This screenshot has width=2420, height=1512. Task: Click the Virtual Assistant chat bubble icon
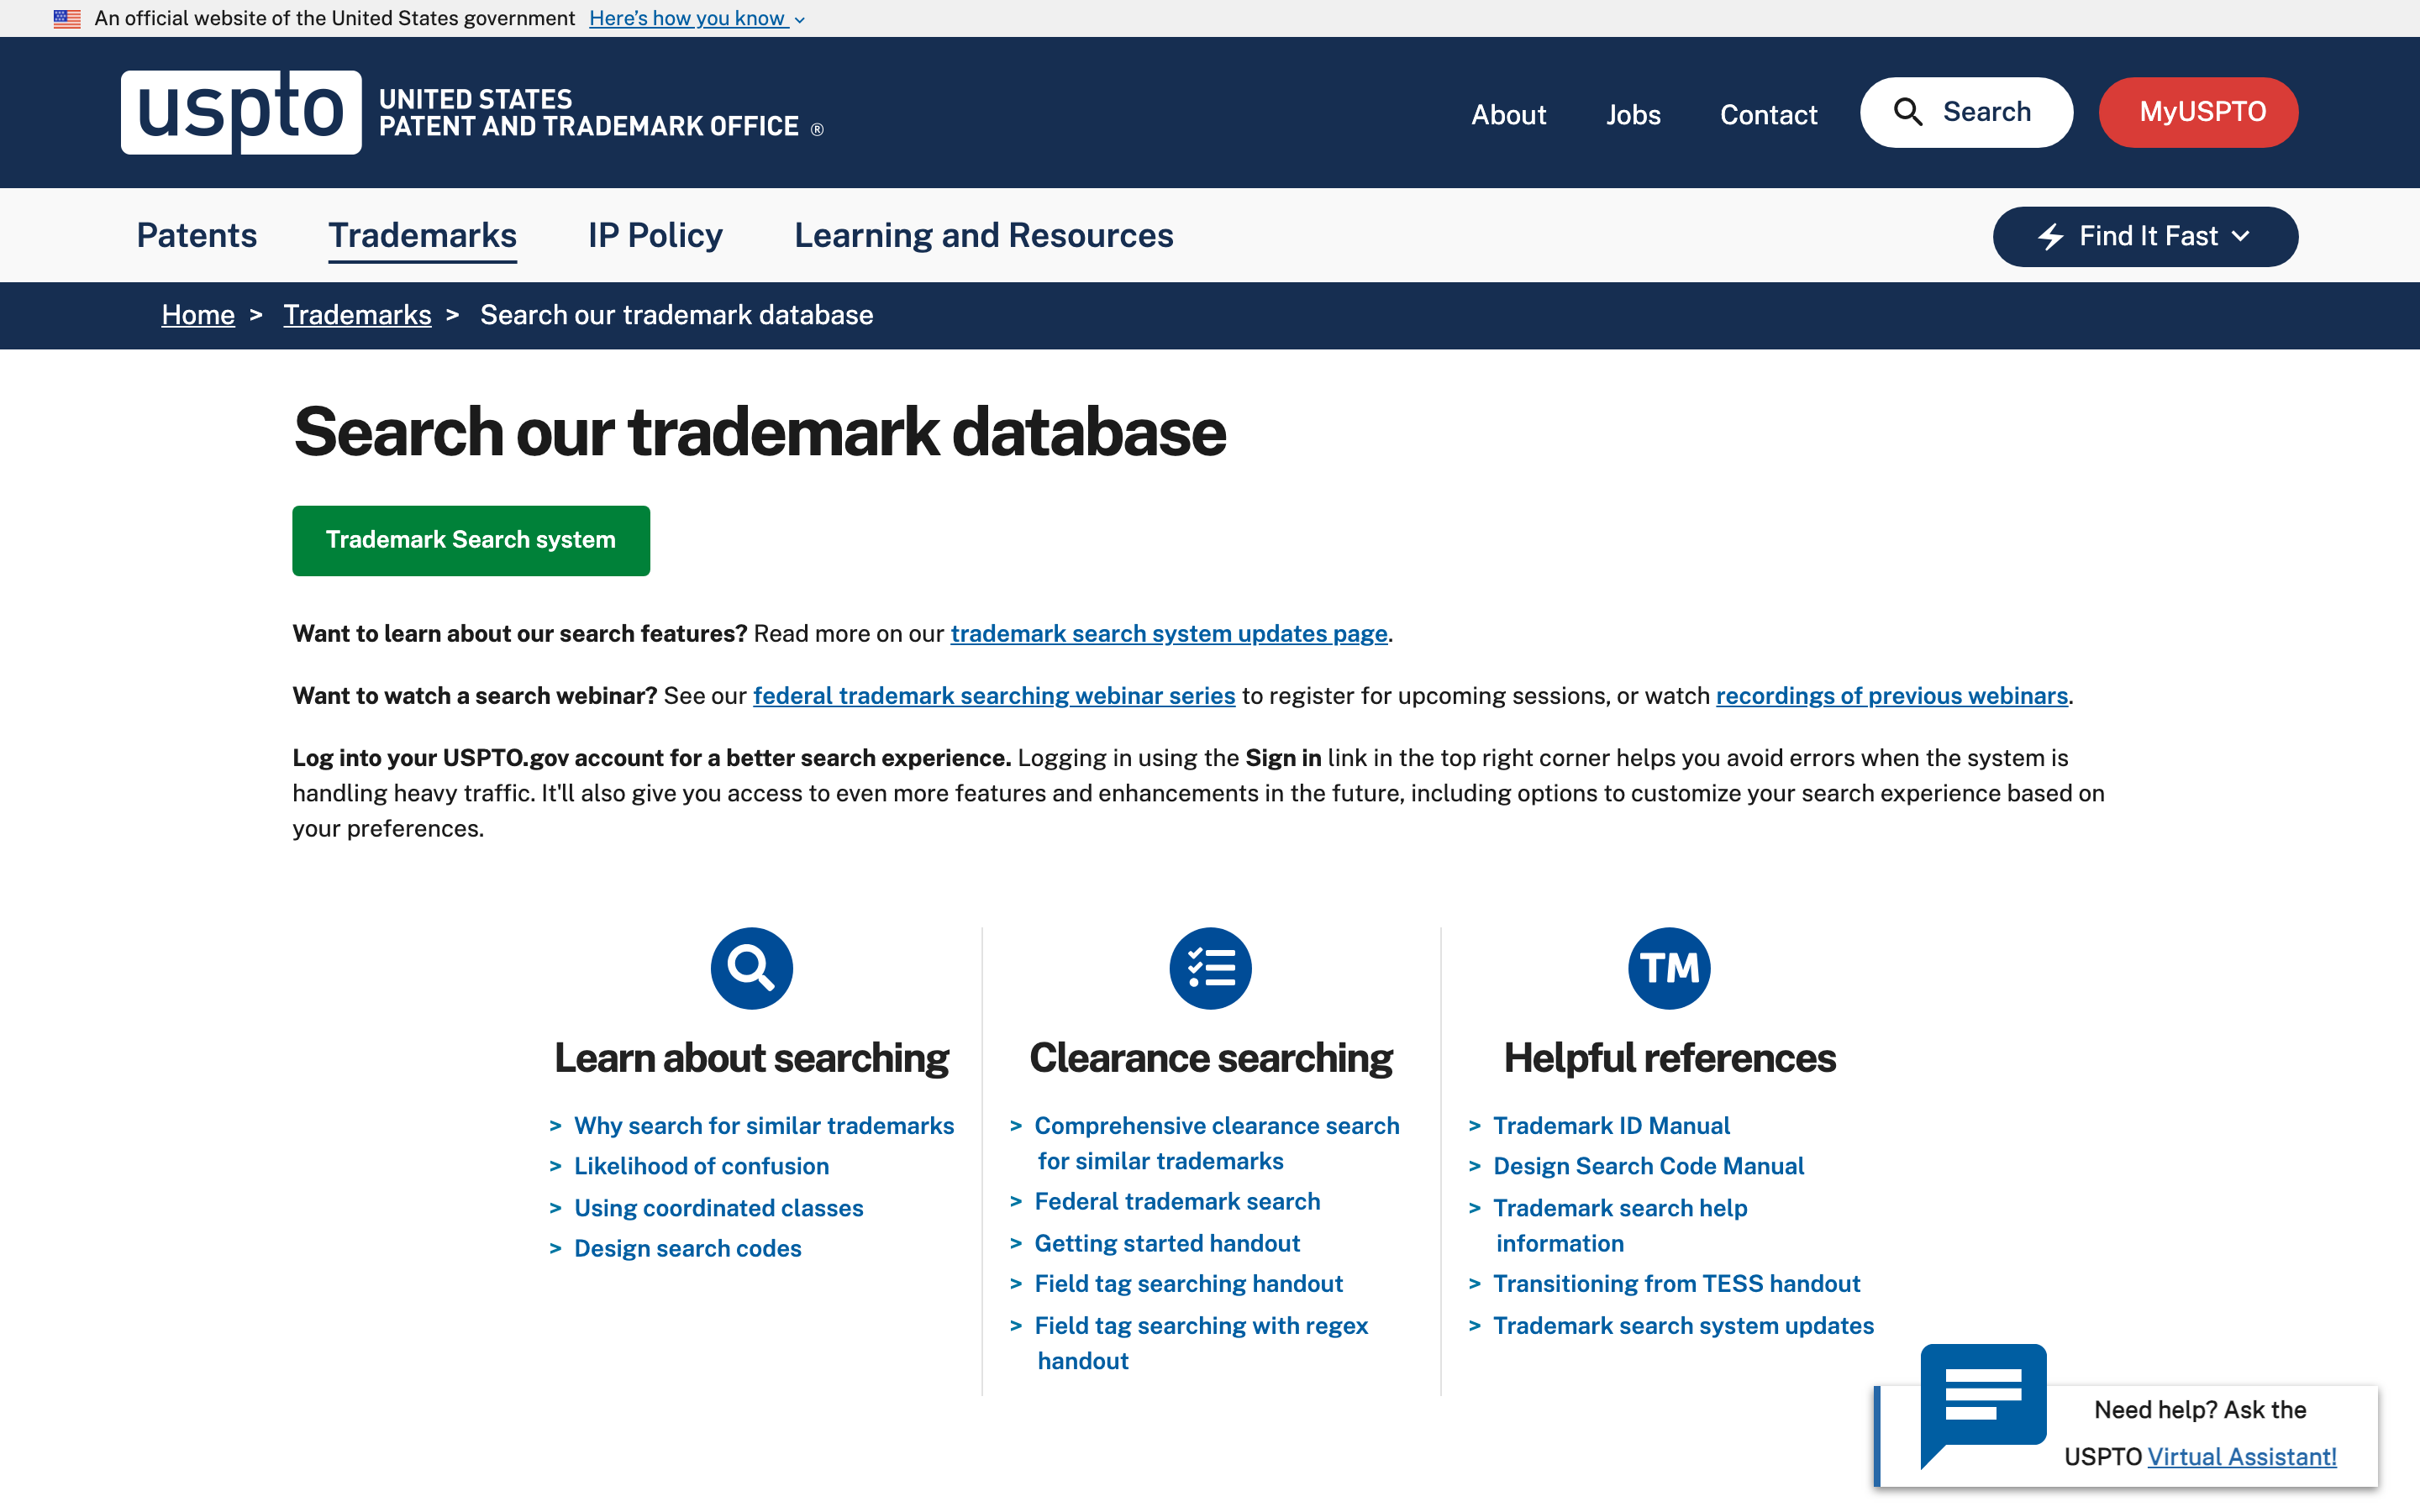(x=1983, y=1405)
